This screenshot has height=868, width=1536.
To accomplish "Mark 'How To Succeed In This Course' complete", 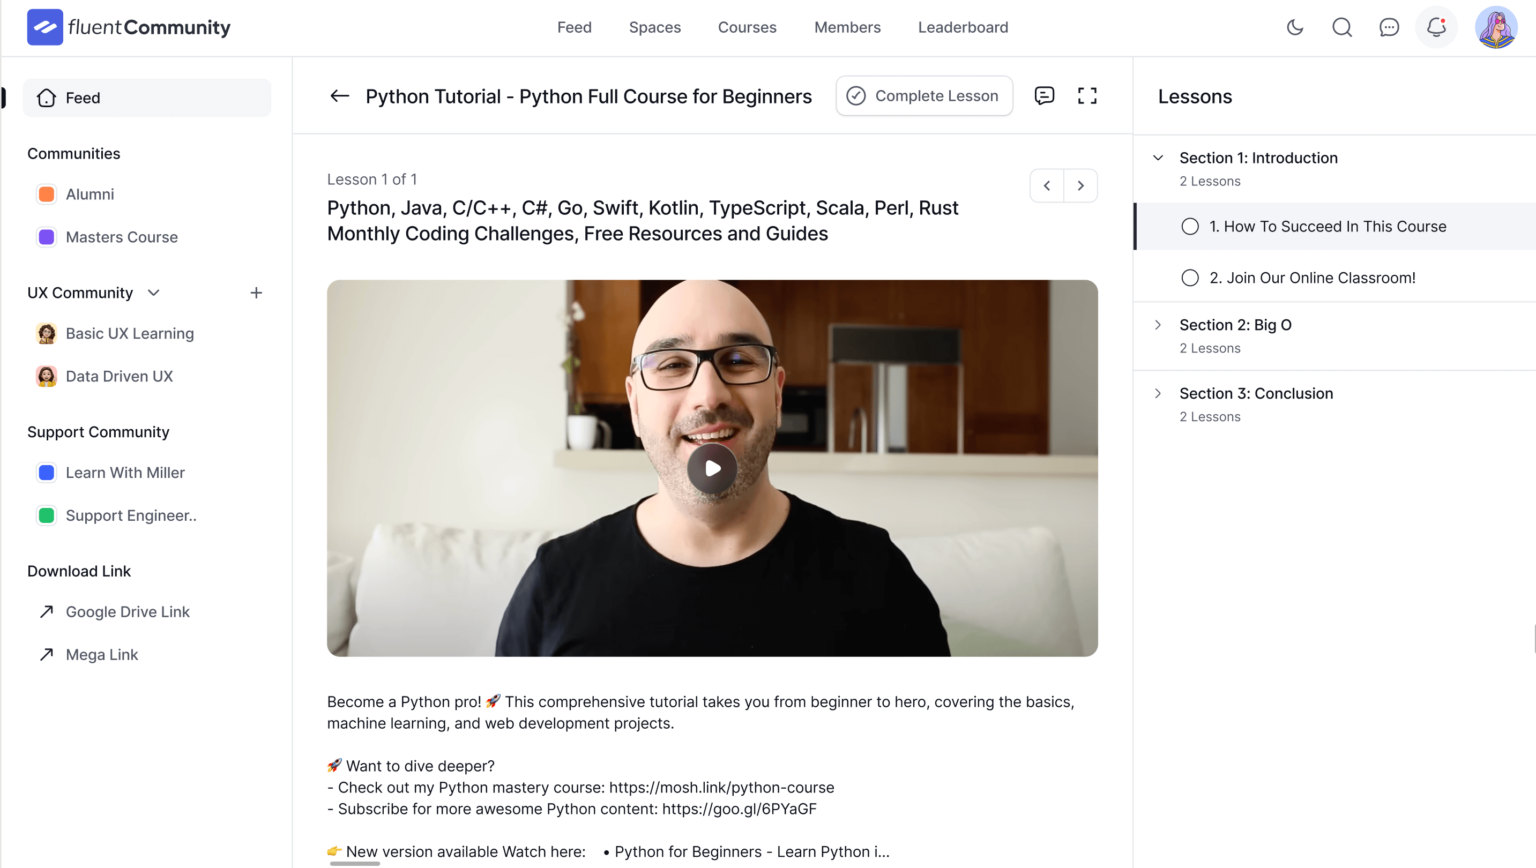I will coord(1190,226).
